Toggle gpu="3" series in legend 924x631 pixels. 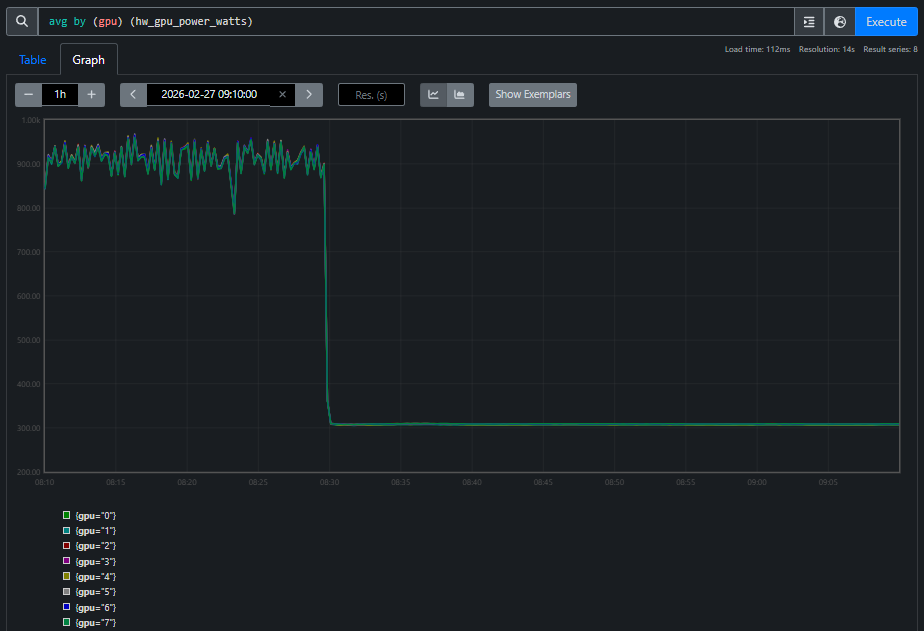(96, 561)
